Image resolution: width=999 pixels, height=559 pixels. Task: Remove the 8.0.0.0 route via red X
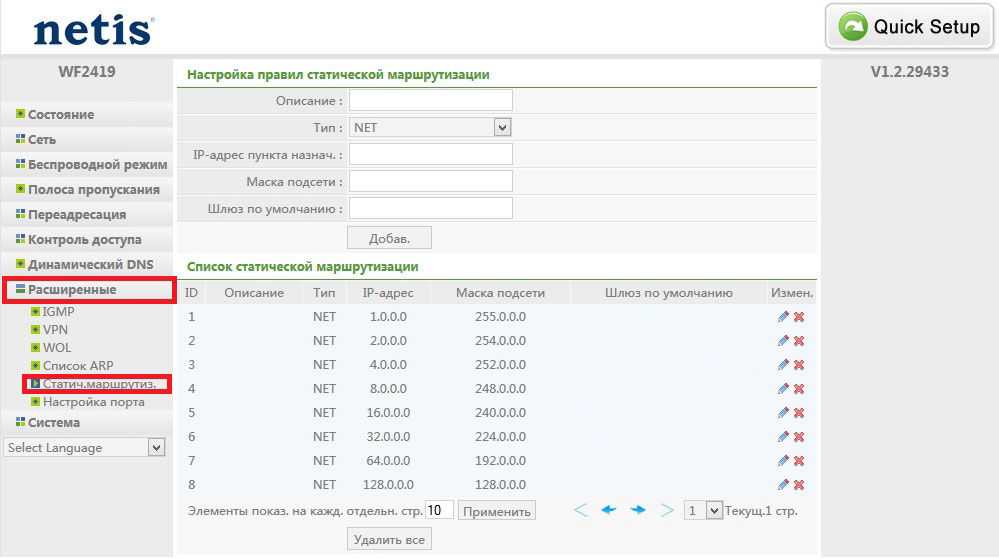tap(799, 389)
